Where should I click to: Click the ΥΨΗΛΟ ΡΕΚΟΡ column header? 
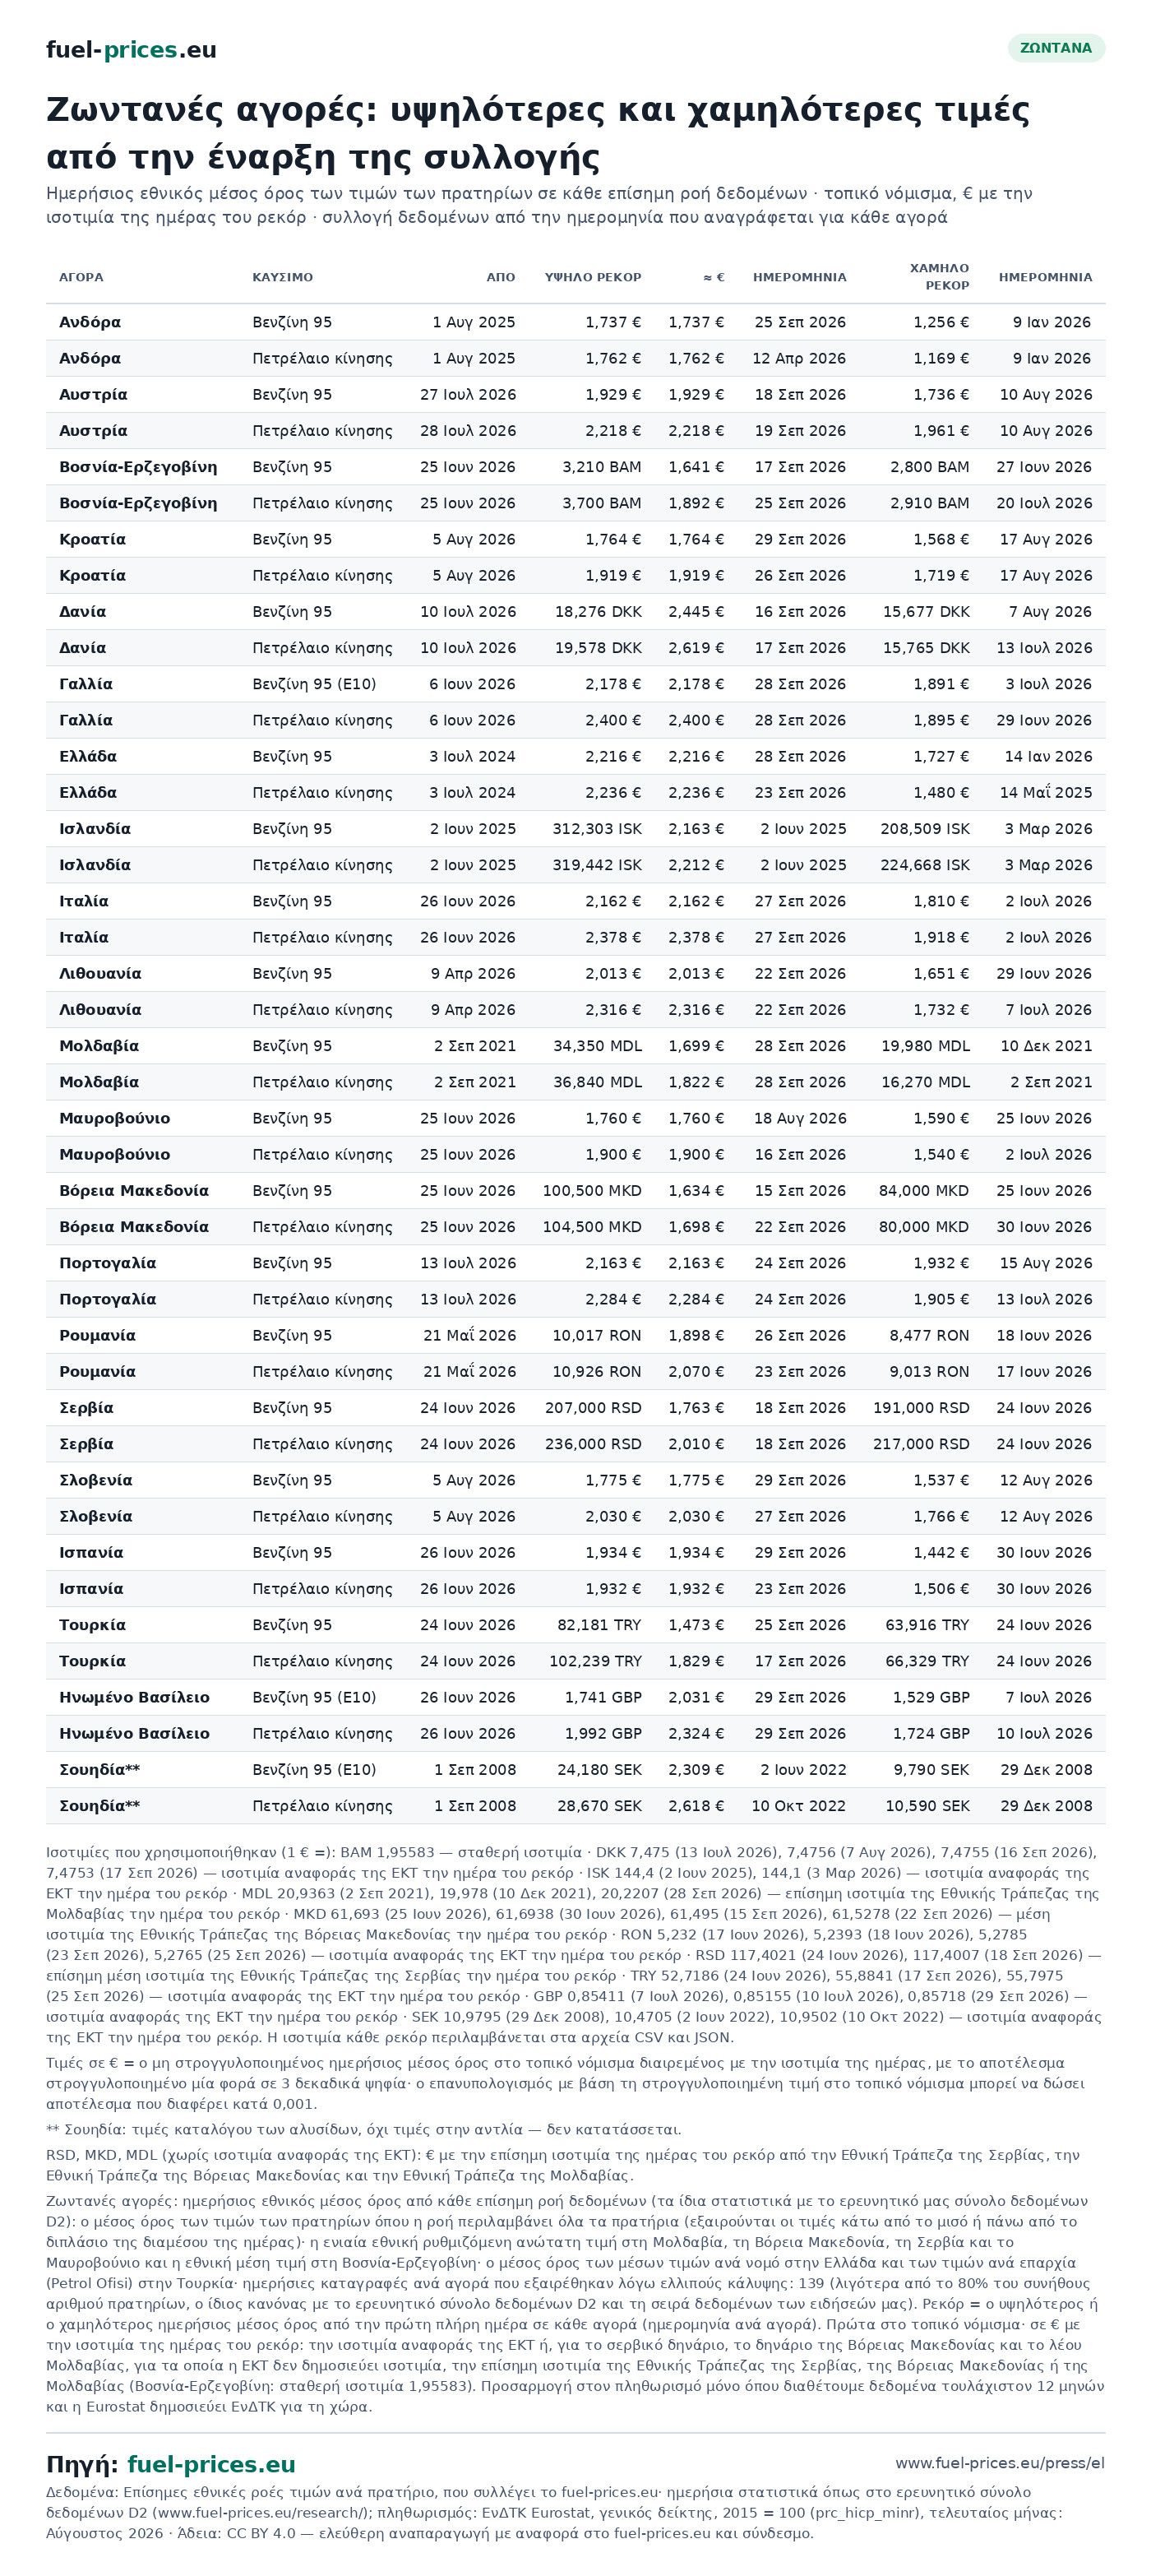(x=593, y=277)
